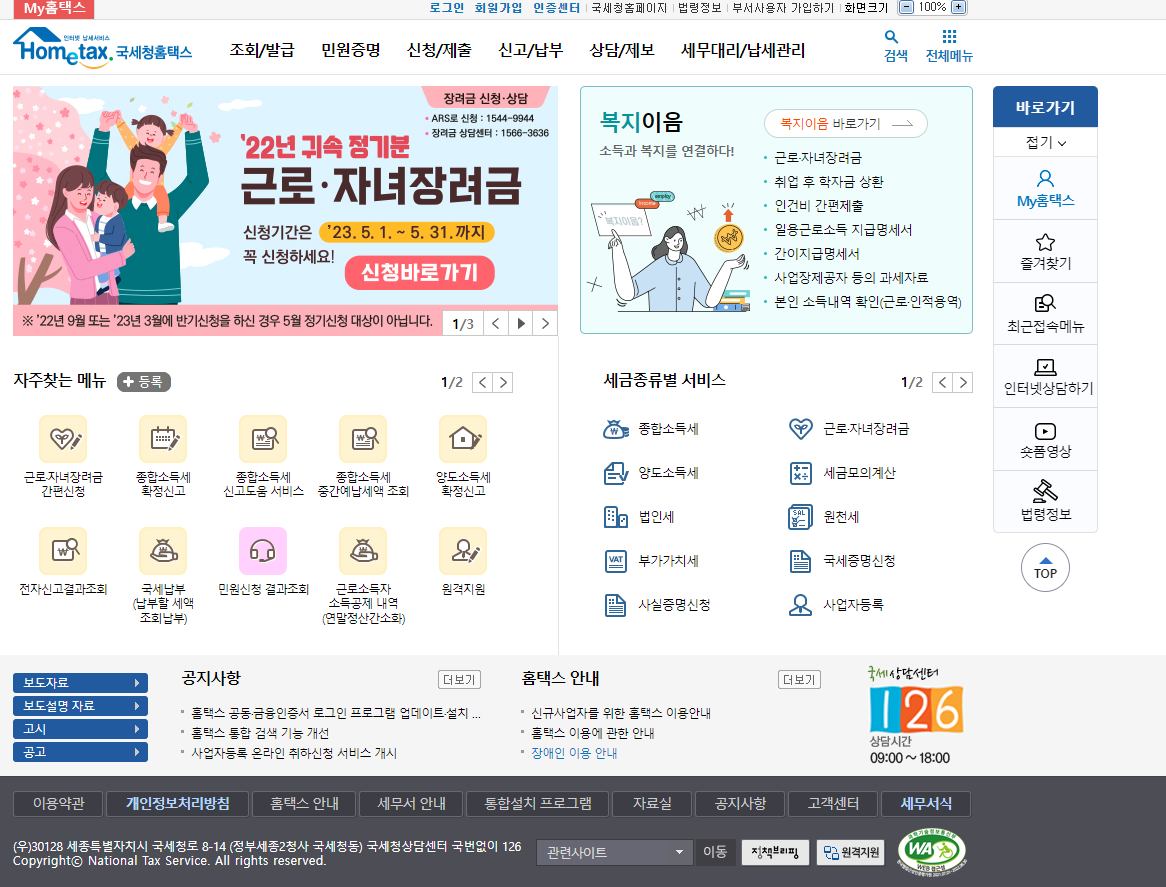Play the banner slideshow
The width and height of the screenshot is (1166, 887).
(x=521, y=323)
